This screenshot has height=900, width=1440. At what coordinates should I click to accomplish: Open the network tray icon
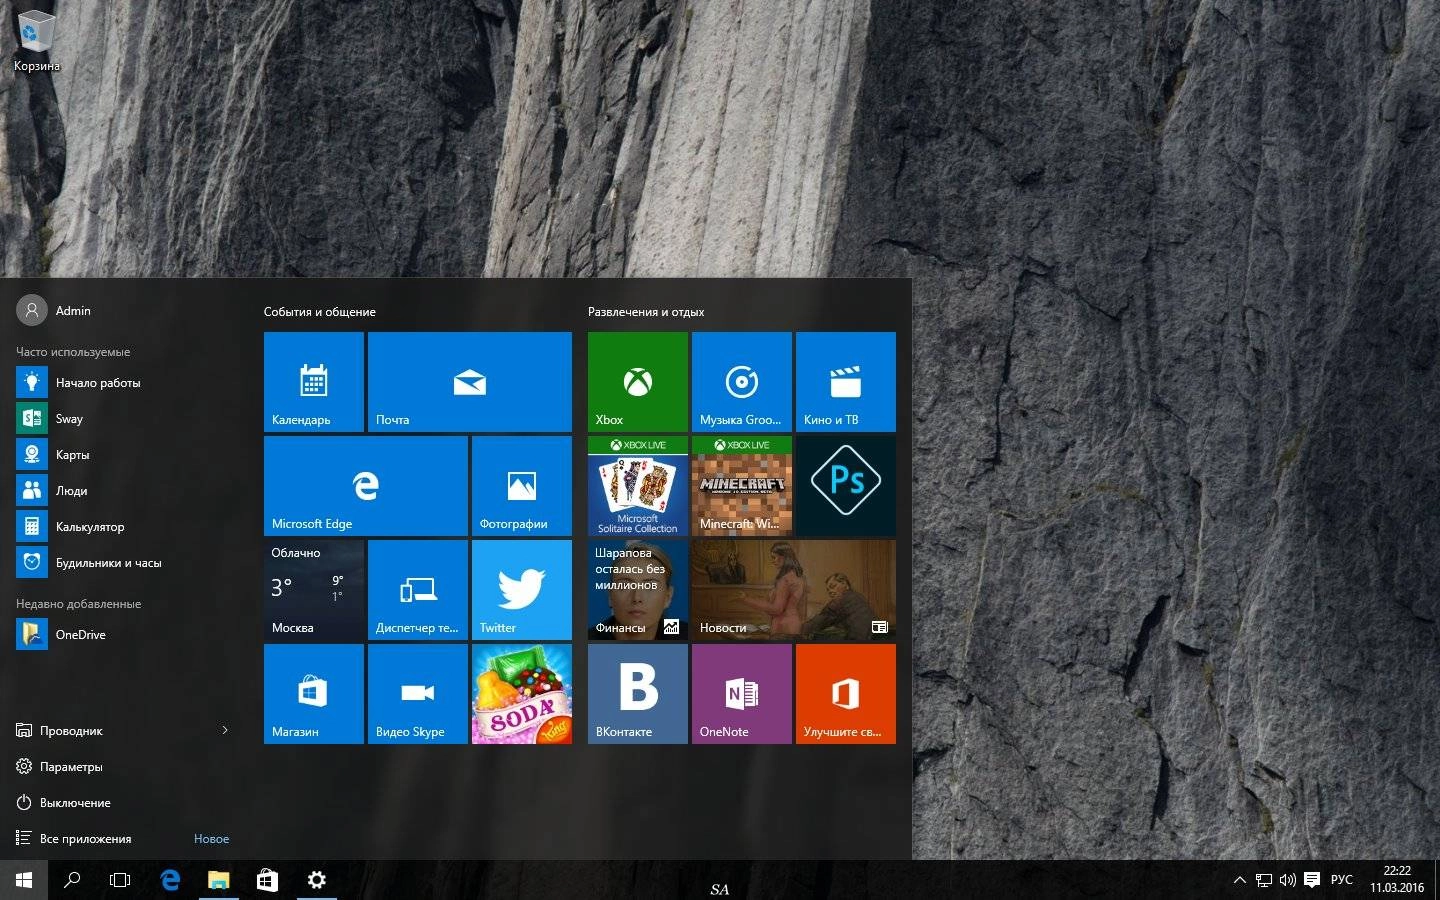pos(1264,880)
